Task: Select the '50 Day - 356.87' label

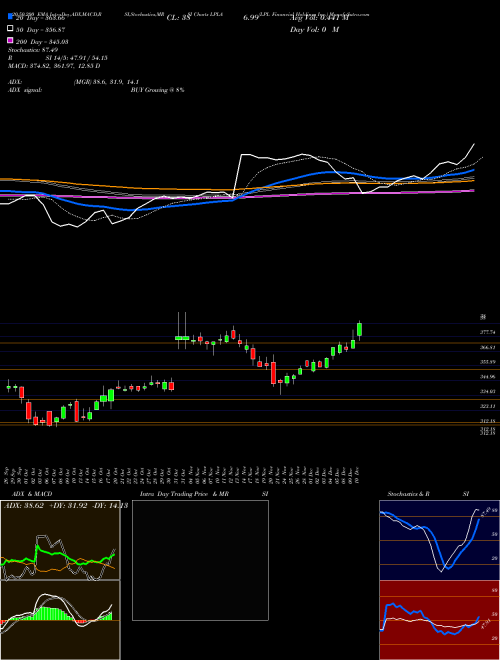Action: 41,30
